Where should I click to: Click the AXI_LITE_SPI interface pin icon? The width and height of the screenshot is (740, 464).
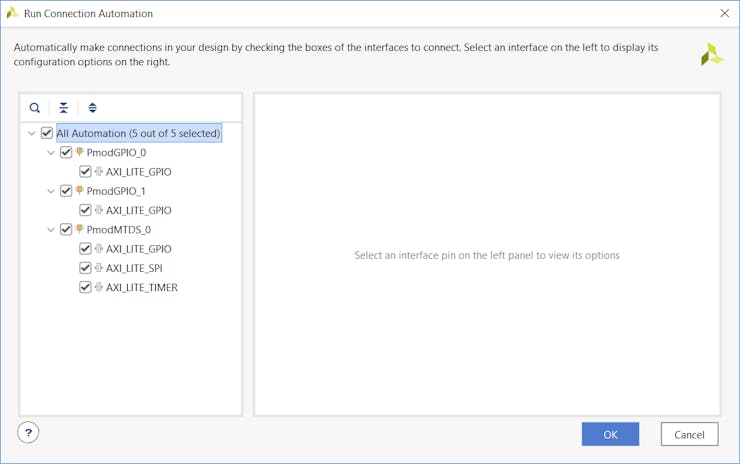(x=99, y=268)
